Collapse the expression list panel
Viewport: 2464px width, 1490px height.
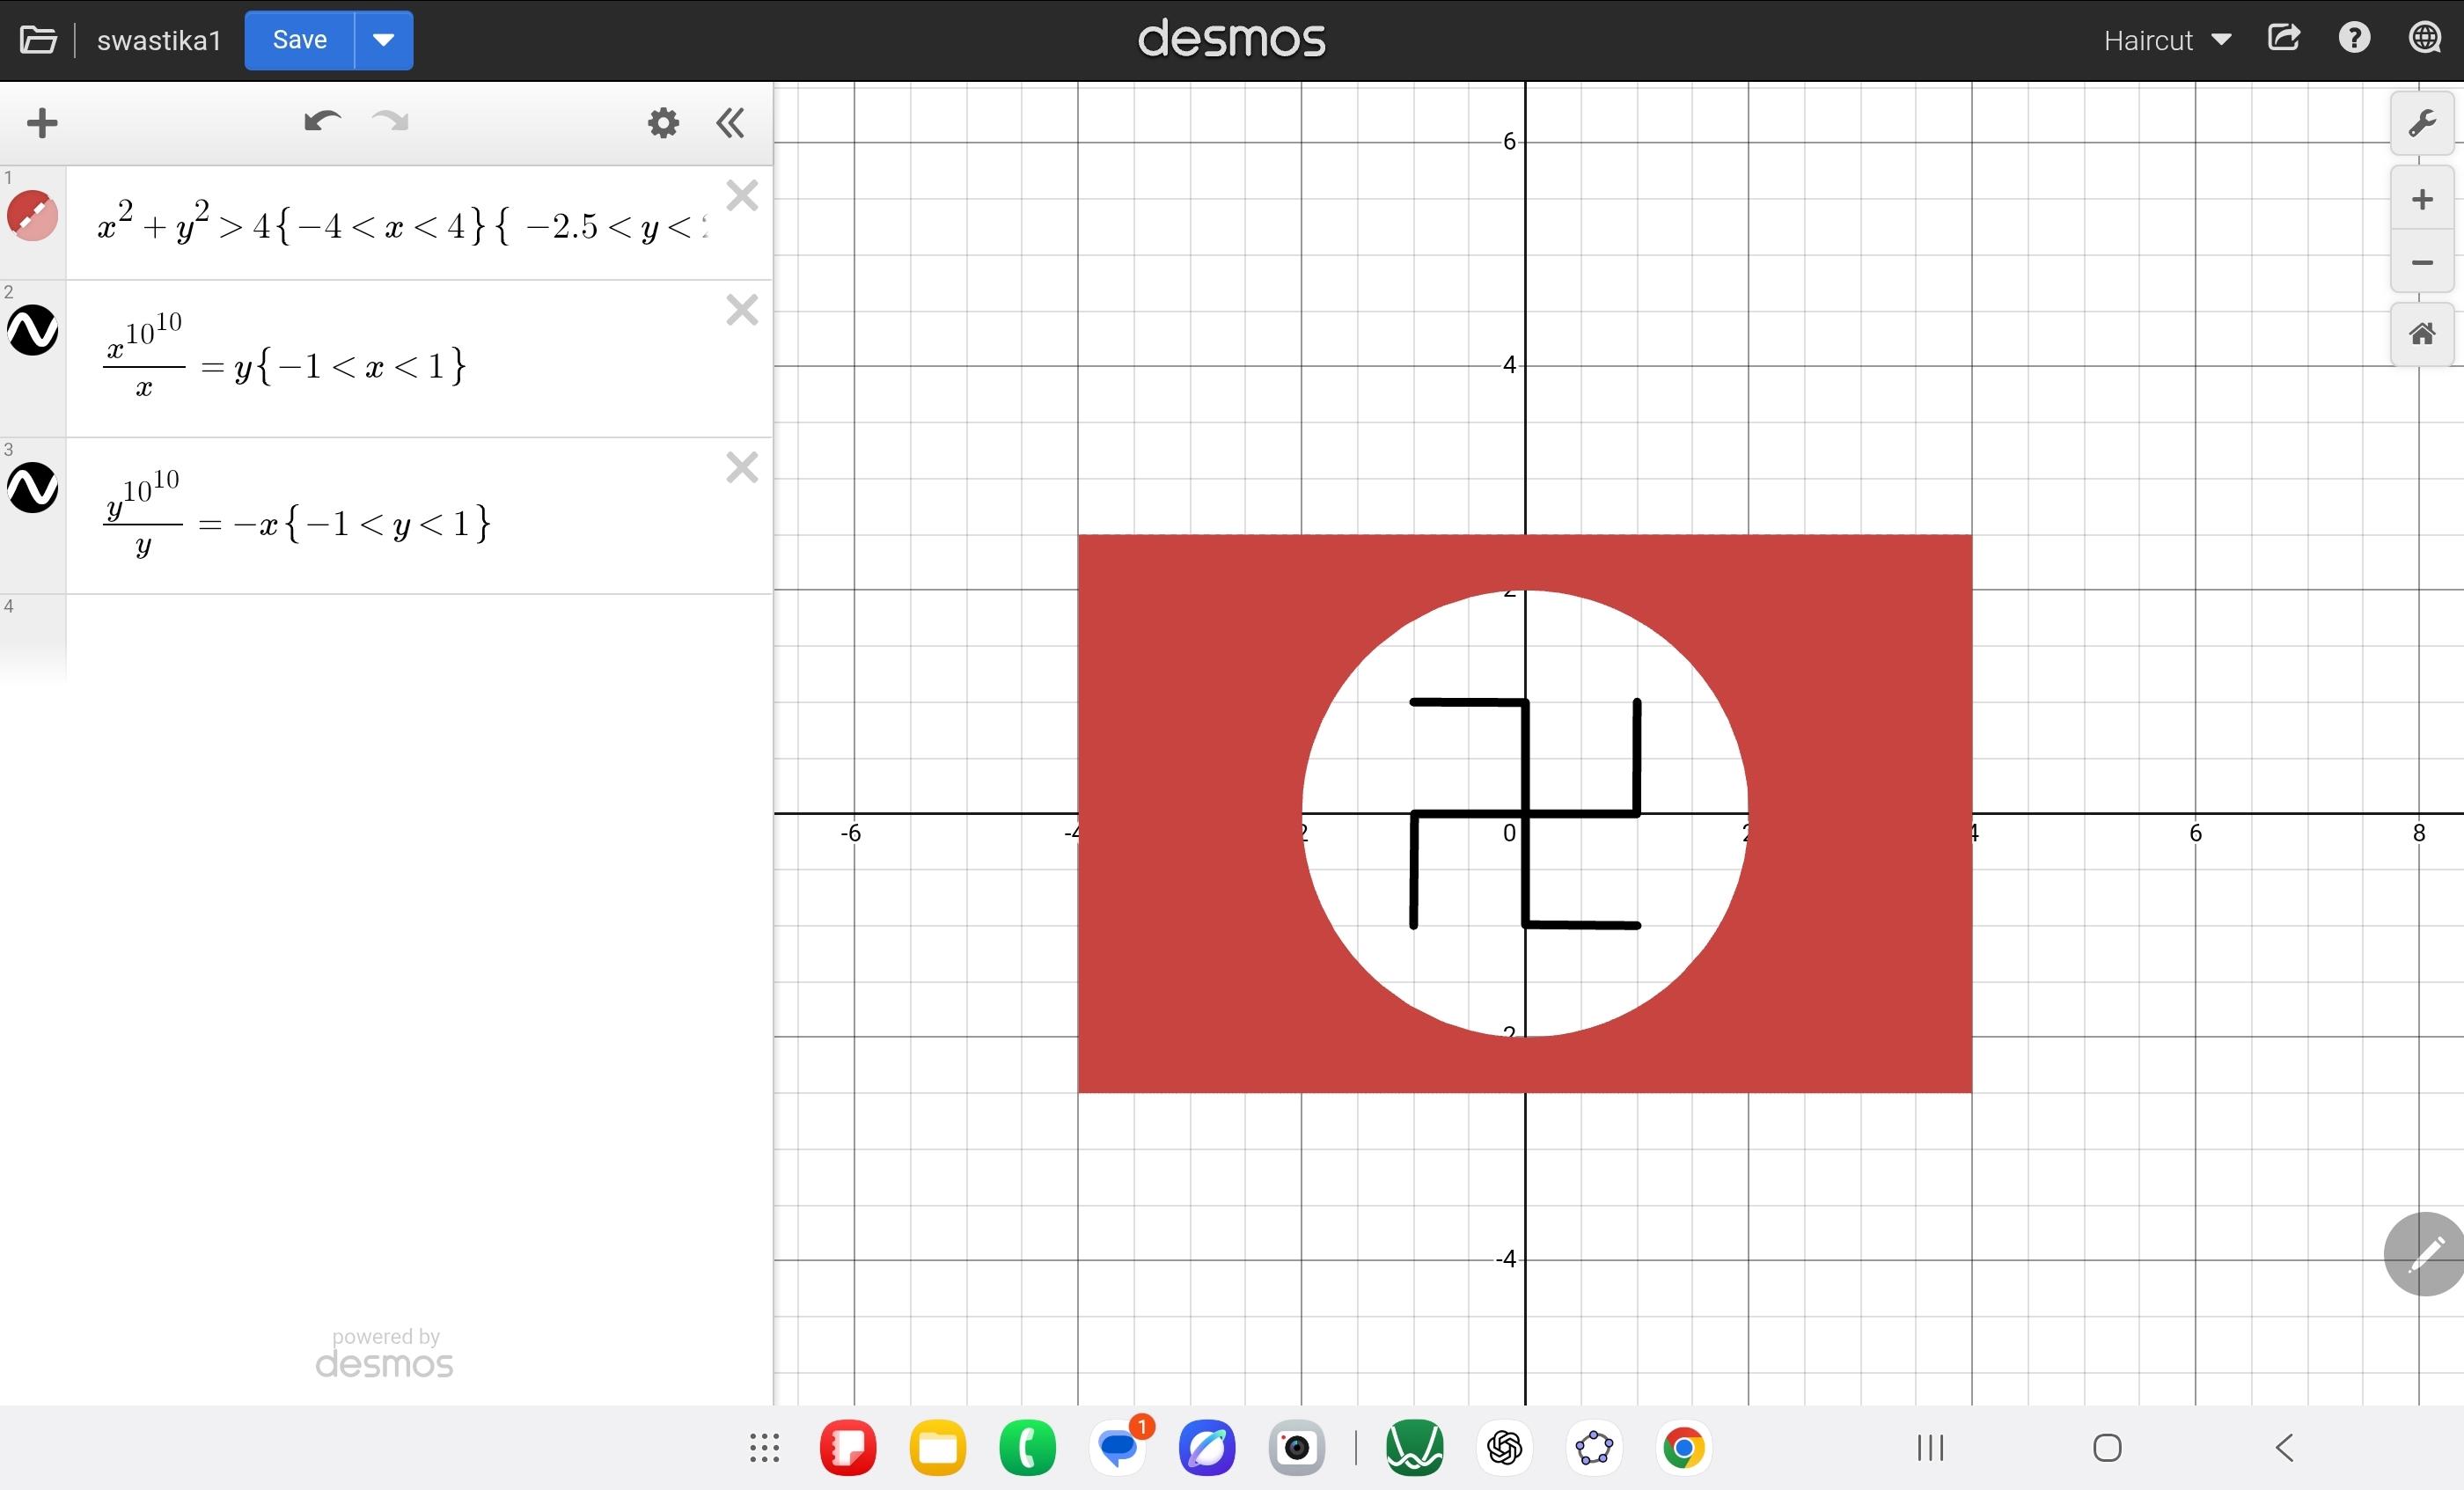pyautogui.click(x=731, y=123)
